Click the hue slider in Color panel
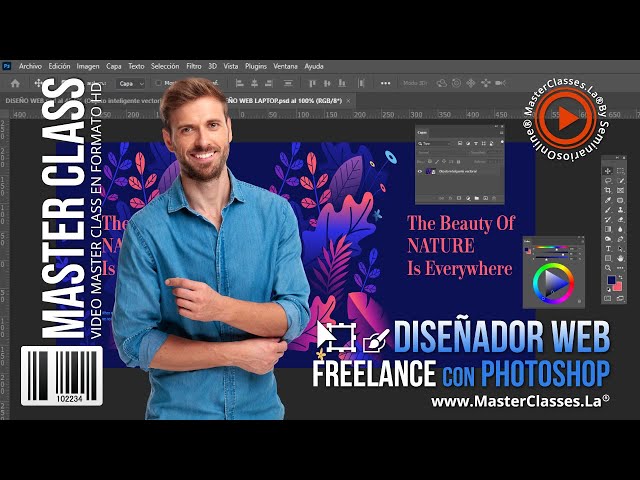This screenshot has width=640, height=480. (x=551, y=247)
